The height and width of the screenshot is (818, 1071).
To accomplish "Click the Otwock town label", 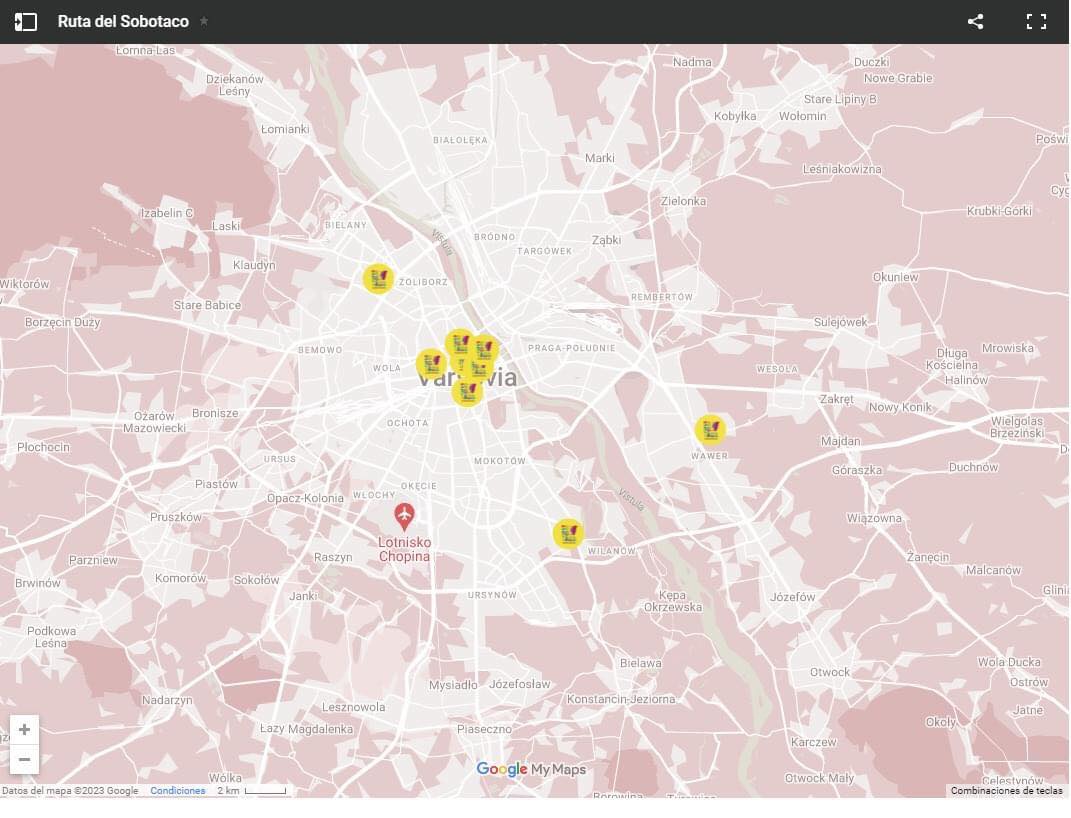I will (830, 672).
